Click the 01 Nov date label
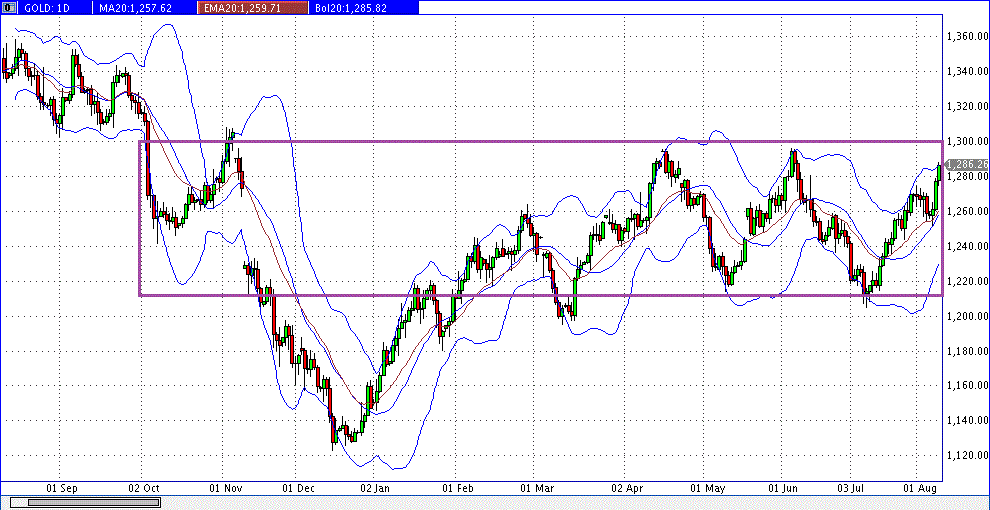The height and width of the screenshot is (510, 990). tap(226, 488)
